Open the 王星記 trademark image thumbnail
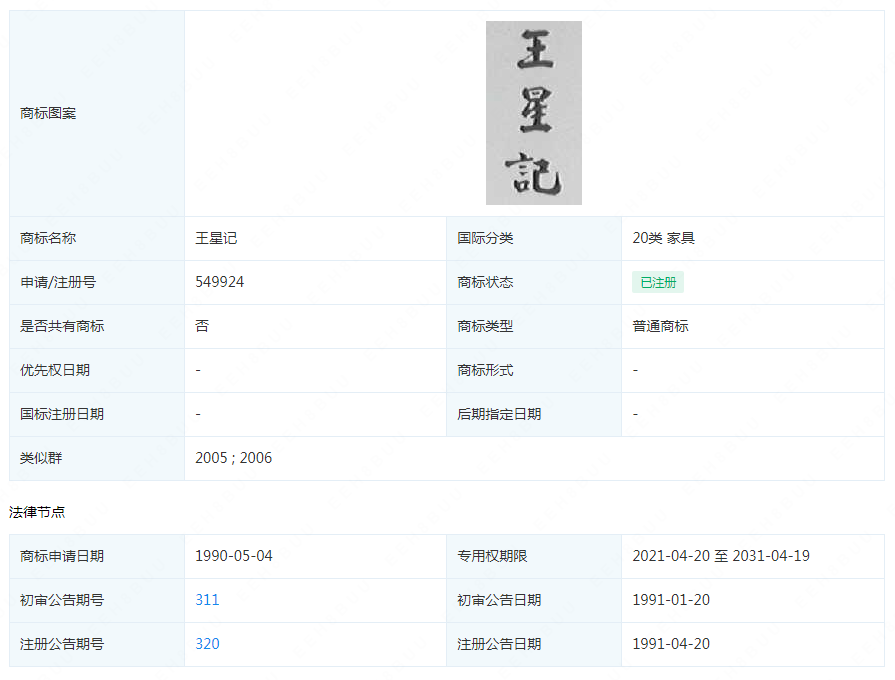Viewport: 895px width, 680px height. [534, 113]
